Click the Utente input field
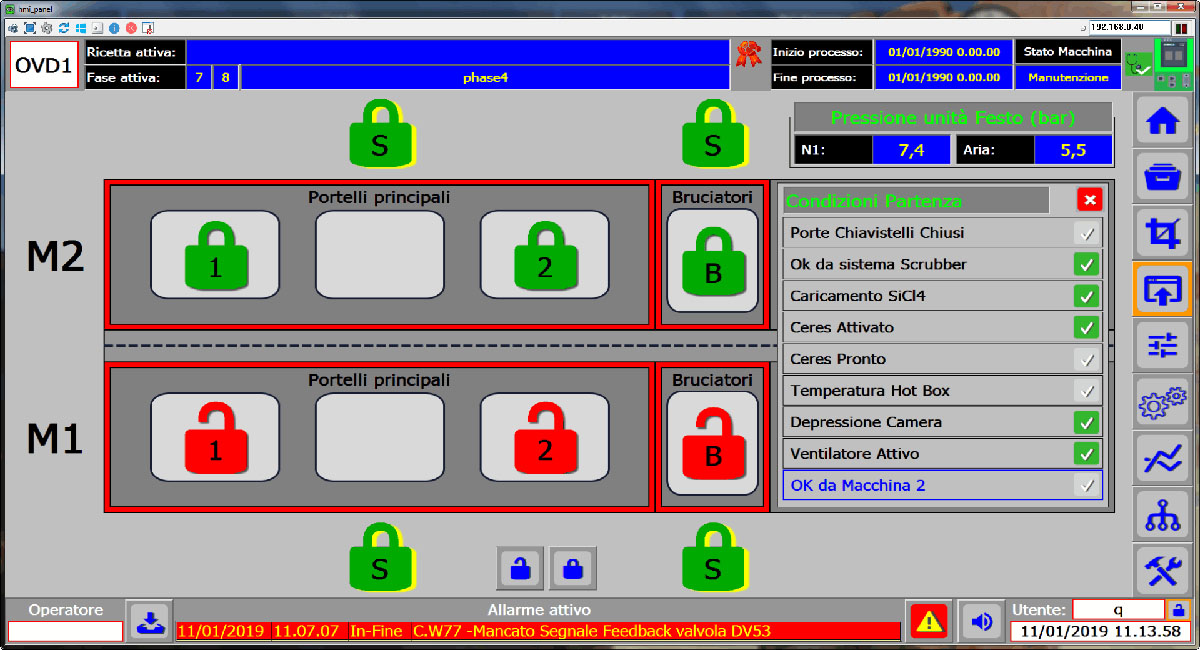 click(1118, 609)
